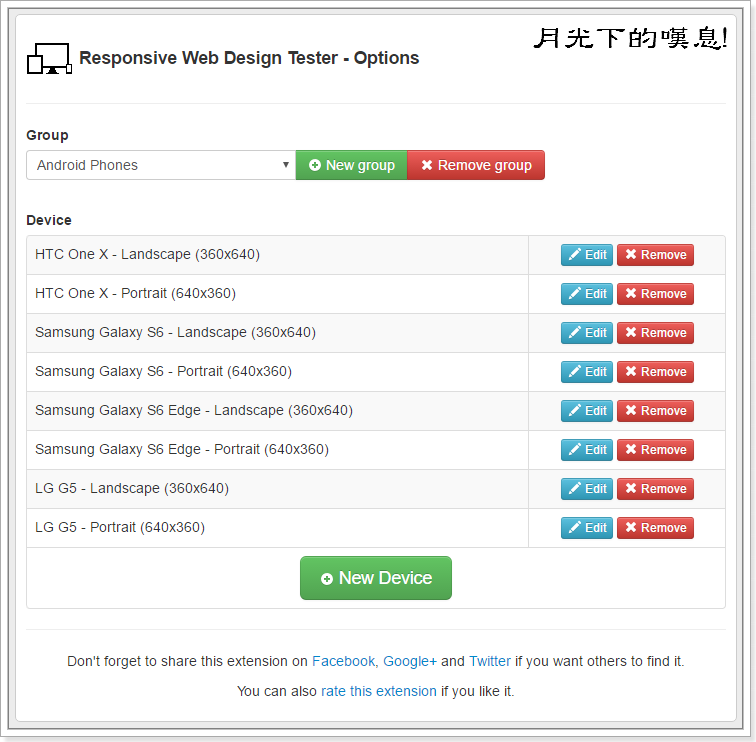Viewport: 756px width, 742px height.
Task: Edit Samsung Galaxy S6 Portrait device
Action: coord(587,372)
